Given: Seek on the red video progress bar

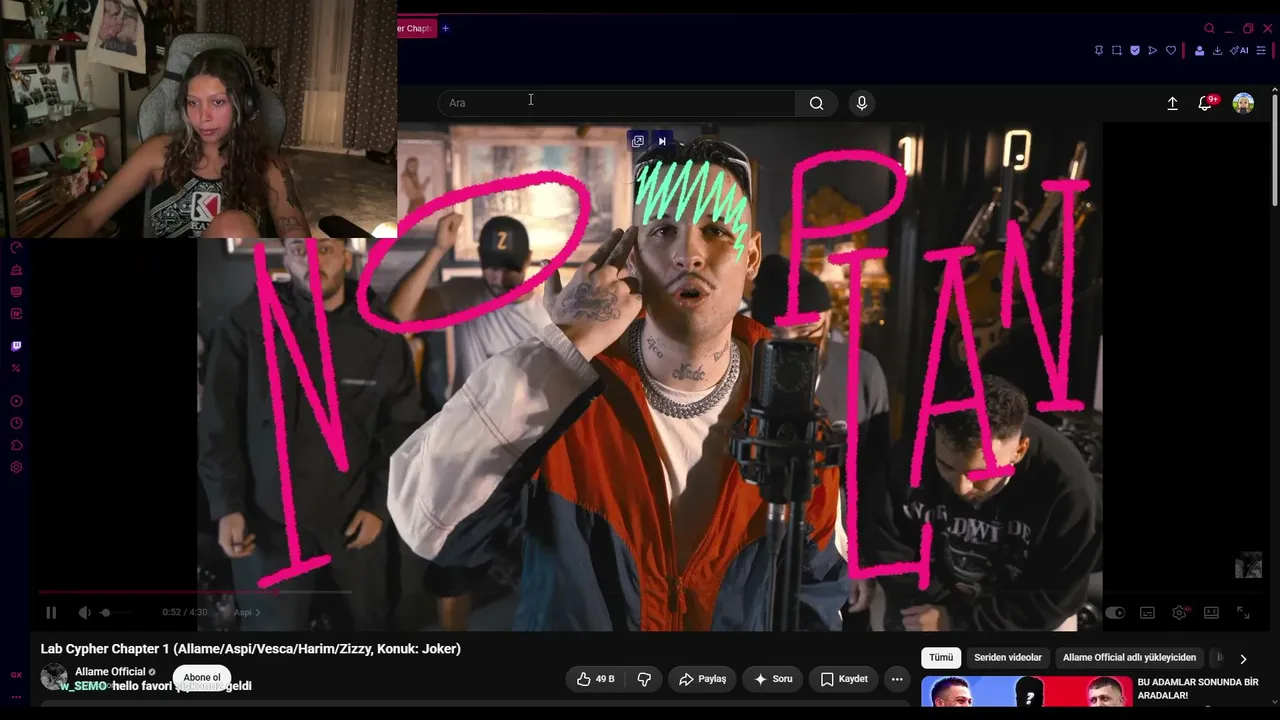Looking at the screenshot, I should tap(195, 591).
